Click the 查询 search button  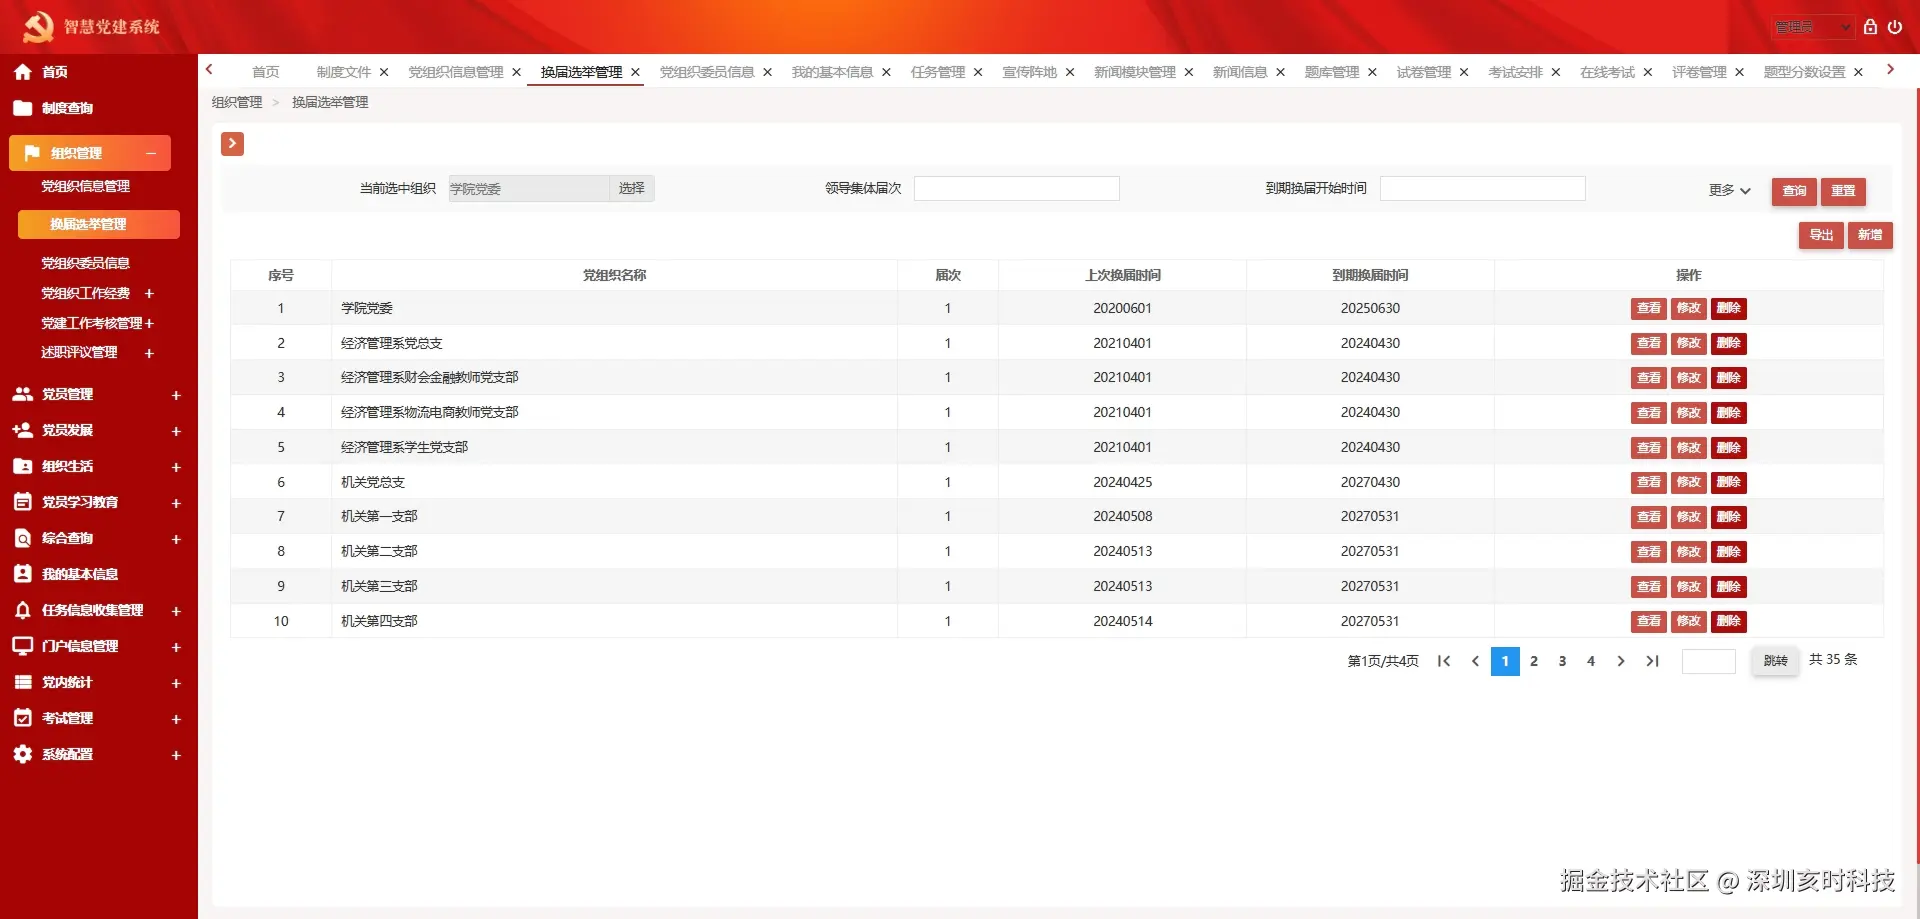click(x=1794, y=191)
